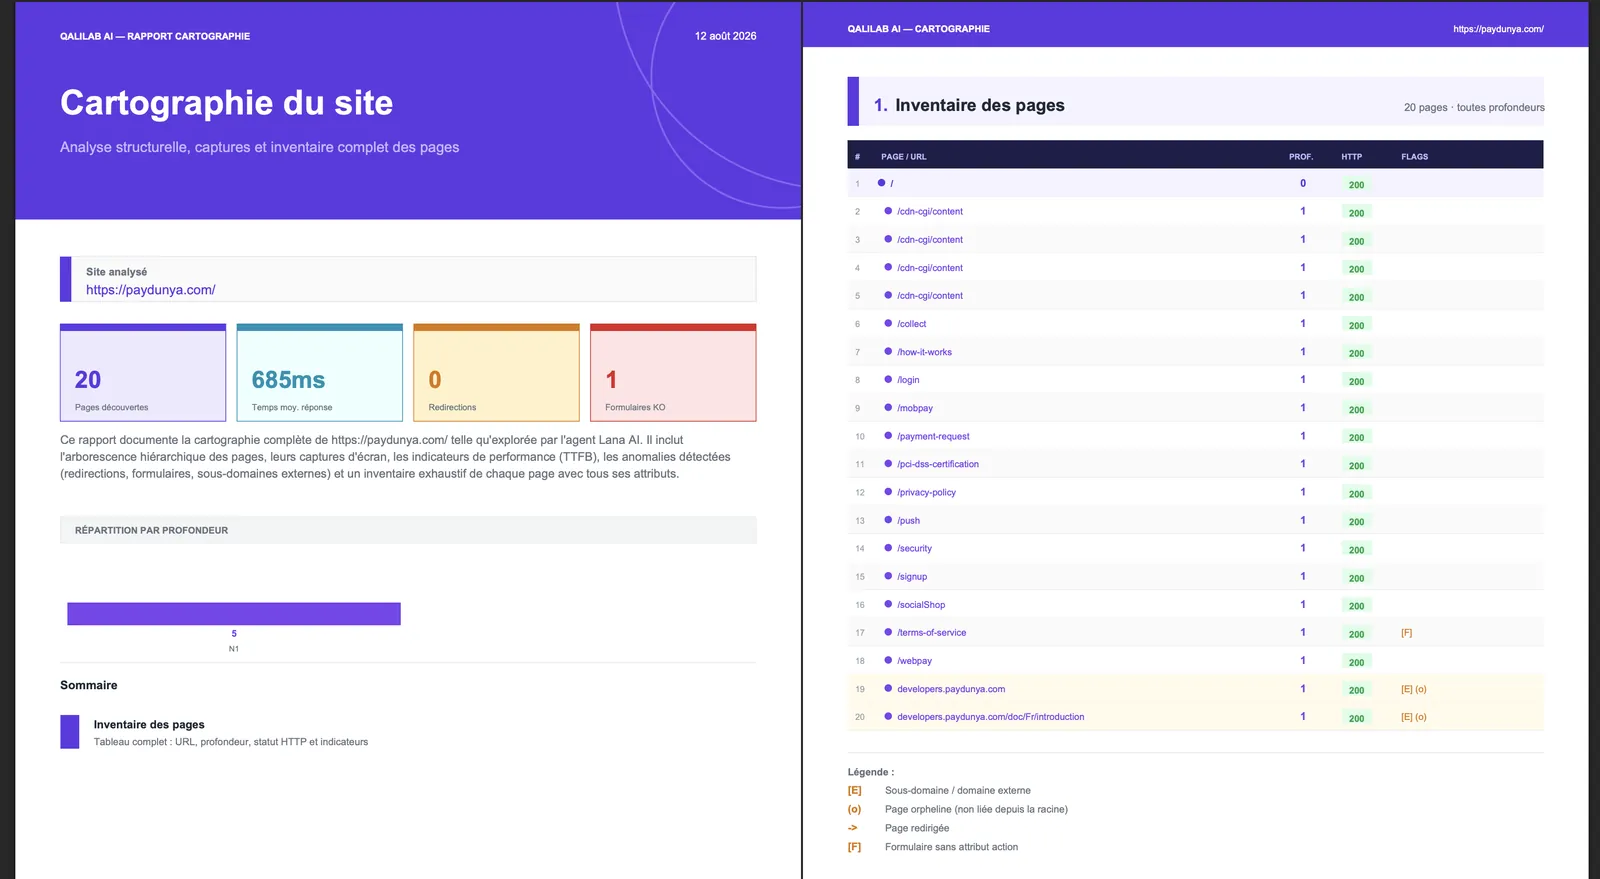Click the /login page URL
1600x879 pixels.
pyautogui.click(x=908, y=380)
